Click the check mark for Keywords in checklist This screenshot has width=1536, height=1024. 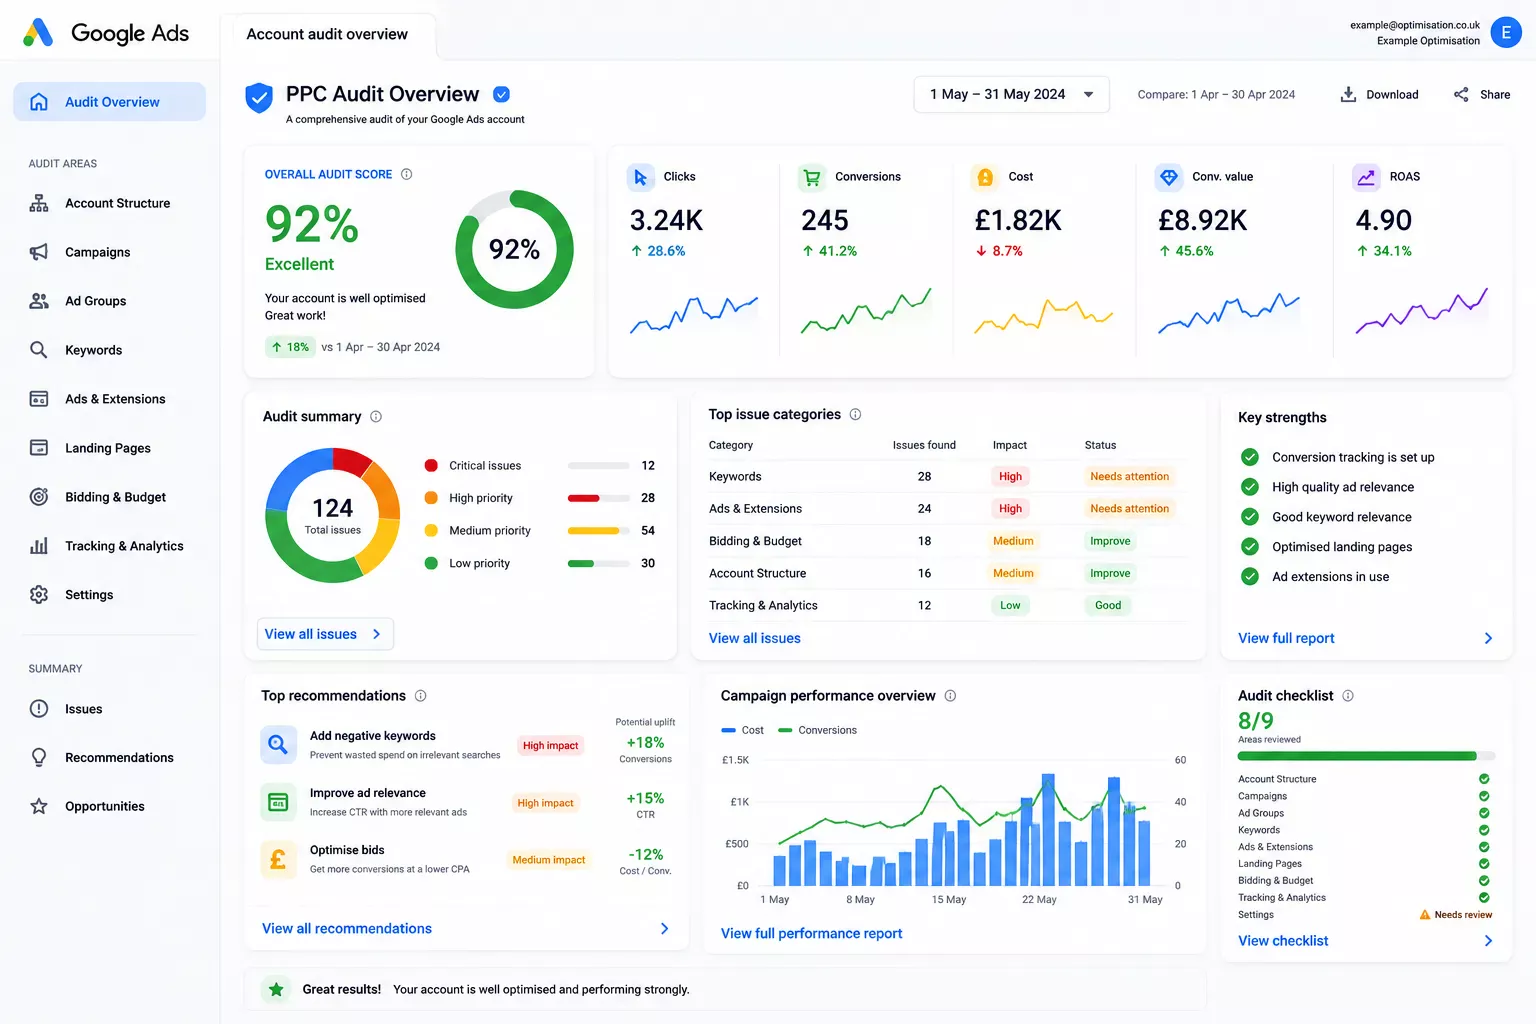pos(1484,830)
